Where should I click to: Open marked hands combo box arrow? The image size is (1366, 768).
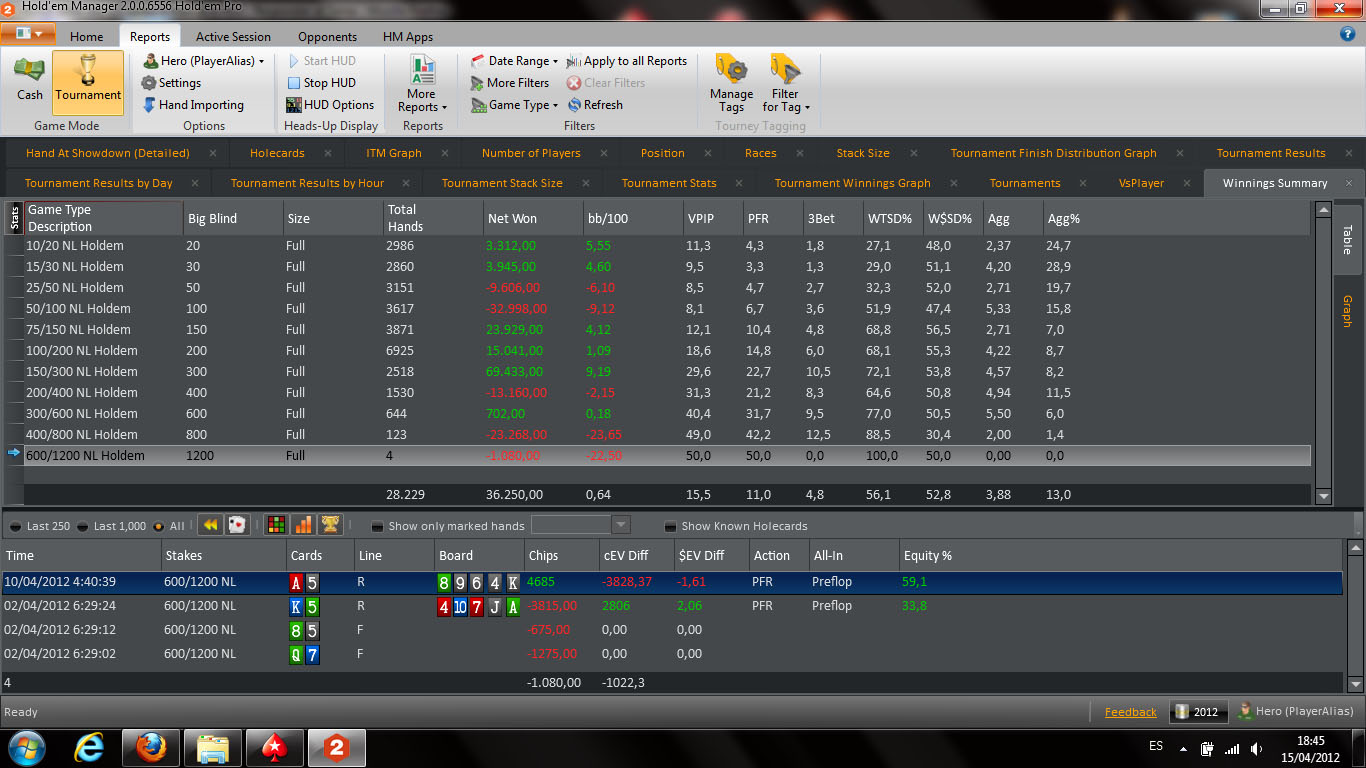[620, 525]
